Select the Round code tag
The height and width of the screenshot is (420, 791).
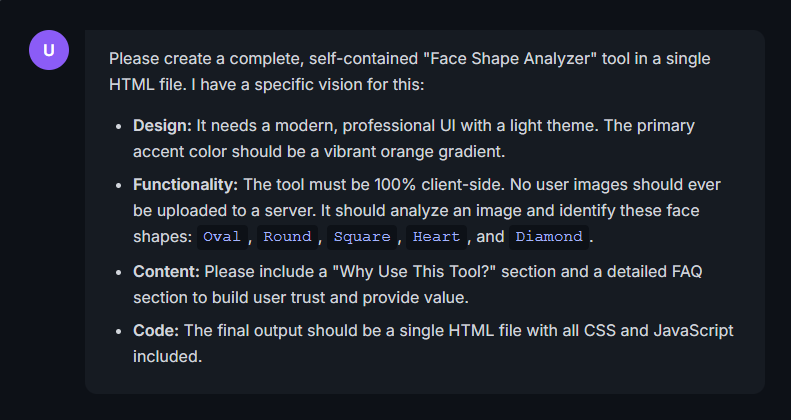pos(287,237)
